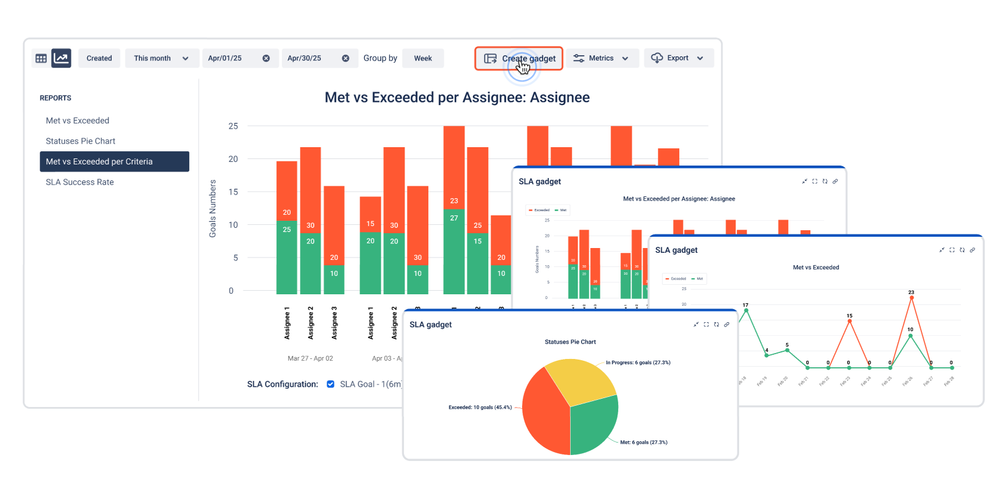
Task: Refresh the Statuses Pie Chart gadget
Action: point(717,324)
